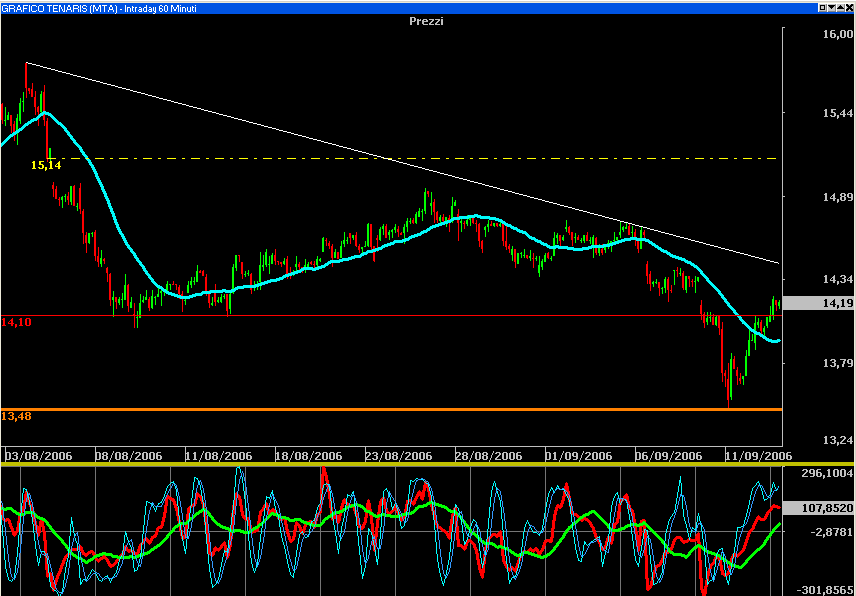Viewport: 856px width, 596px height.
Task: Select the 16,00 price axis label
Action: [x=837, y=34]
